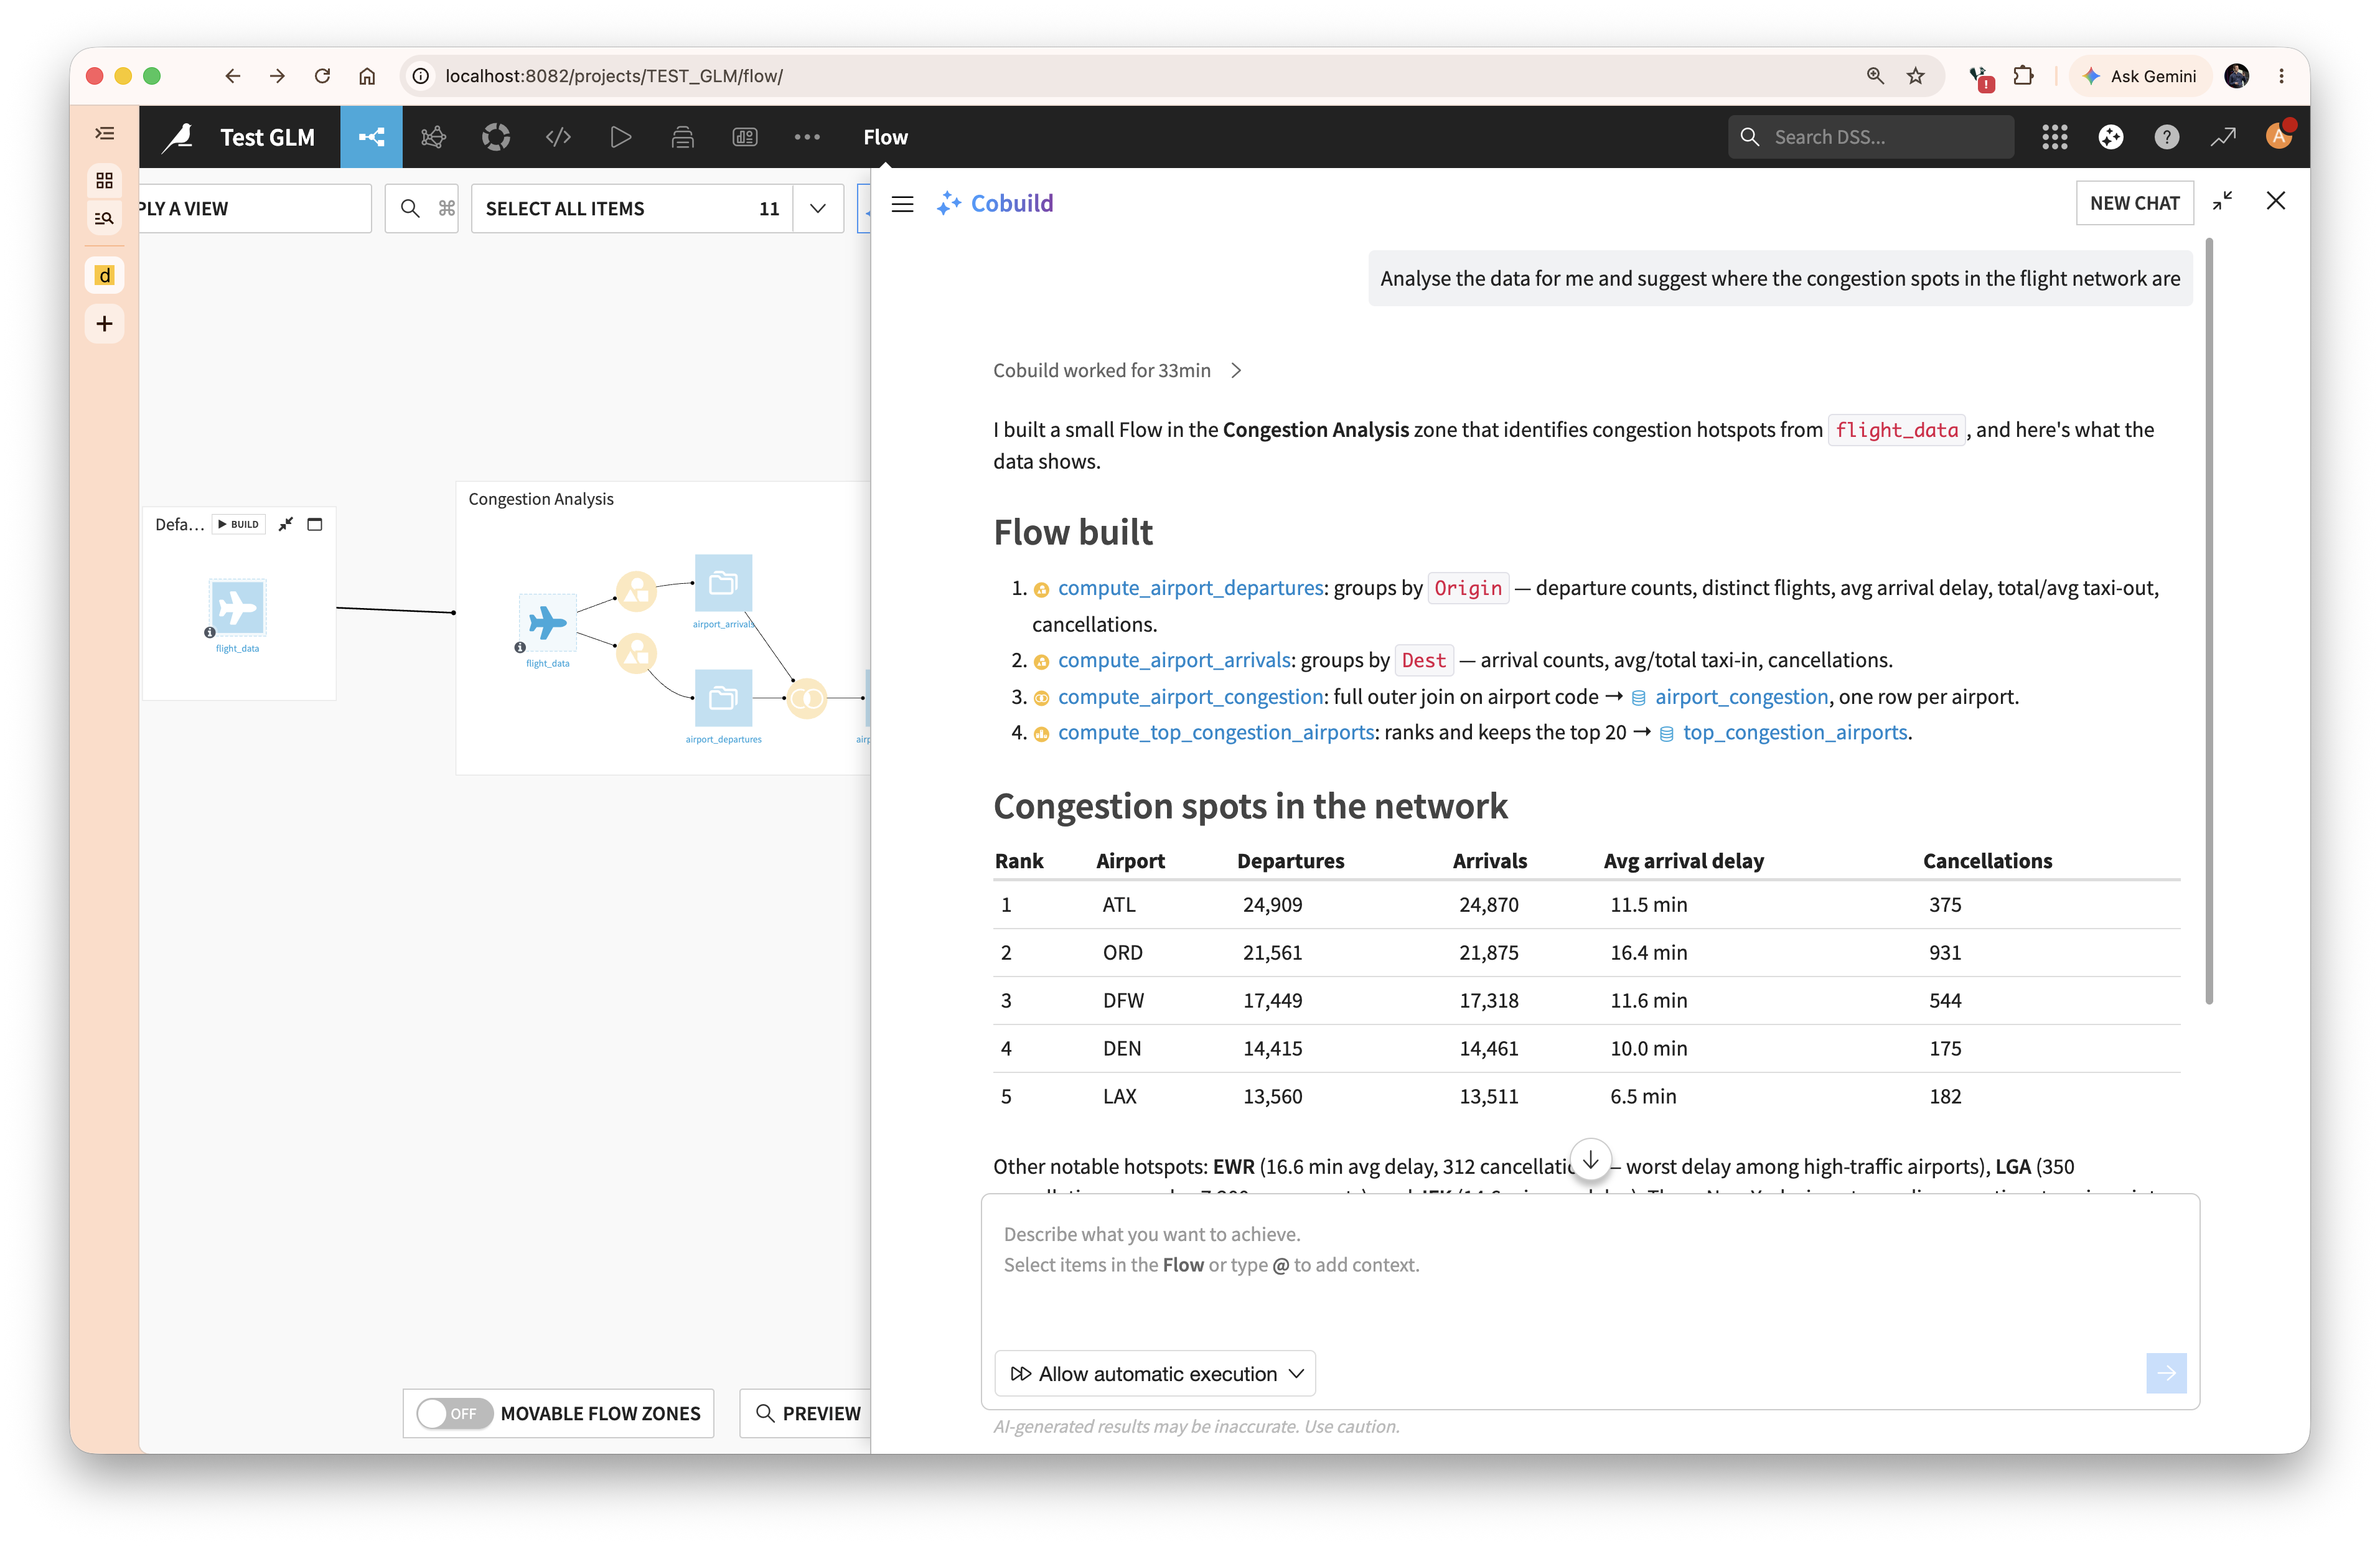
Task: Open the circular Visual Analyses icon
Action: coord(496,137)
